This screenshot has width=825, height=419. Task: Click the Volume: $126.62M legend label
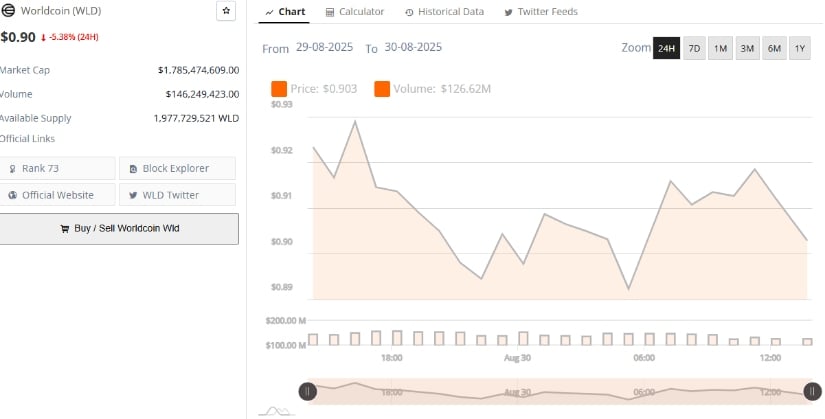pyautogui.click(x=442, y=89)
